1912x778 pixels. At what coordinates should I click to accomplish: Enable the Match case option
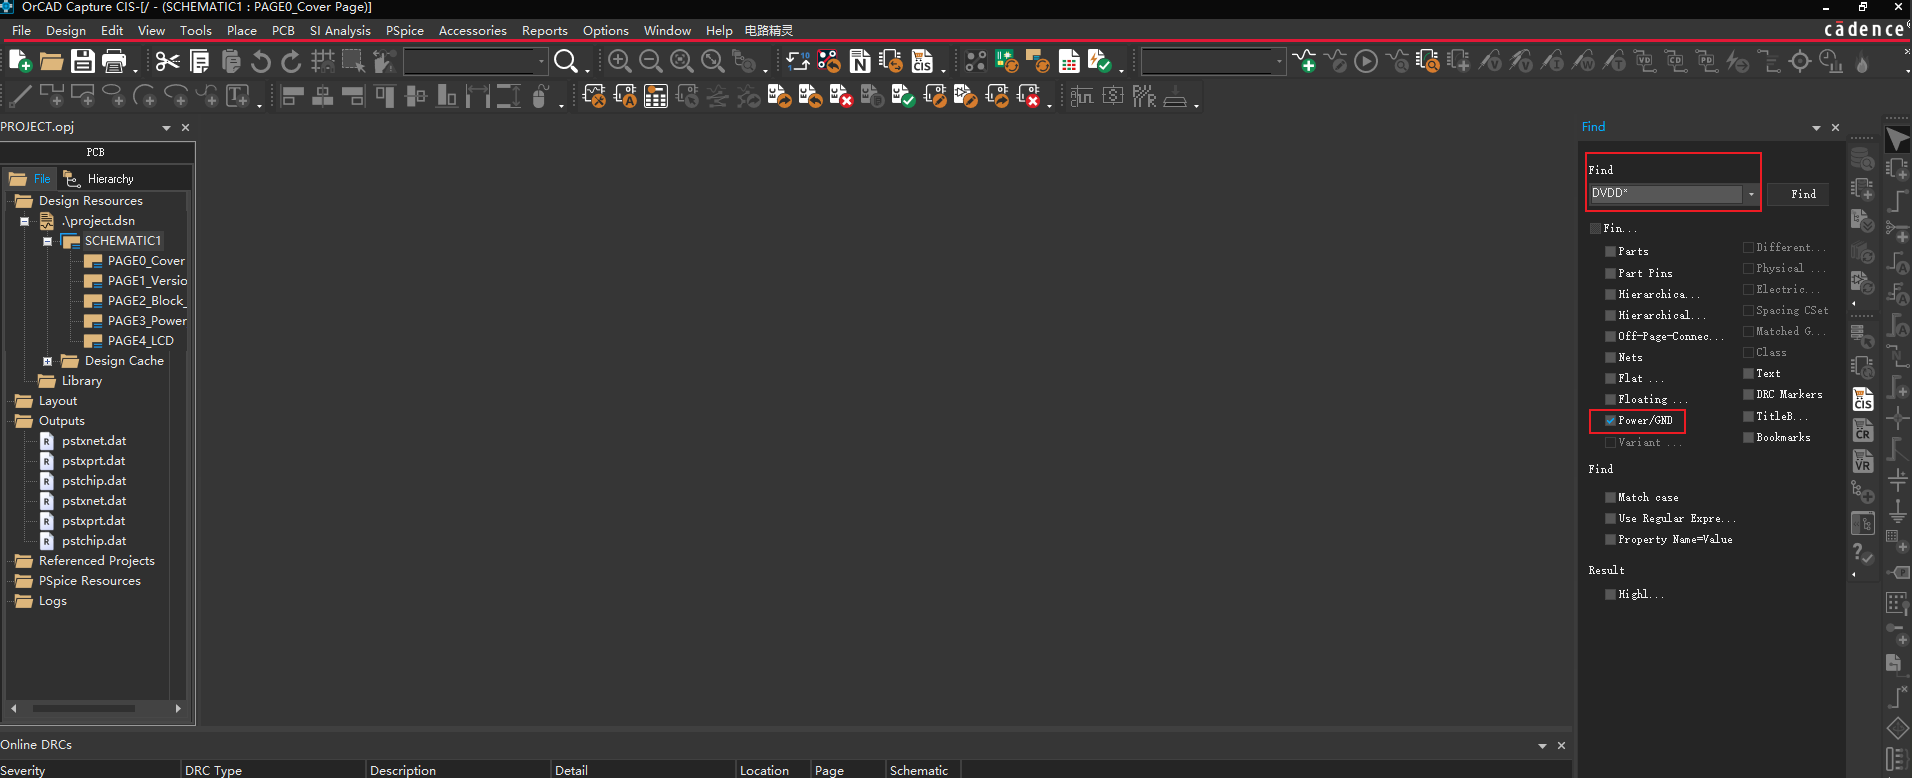point(1610,497)
